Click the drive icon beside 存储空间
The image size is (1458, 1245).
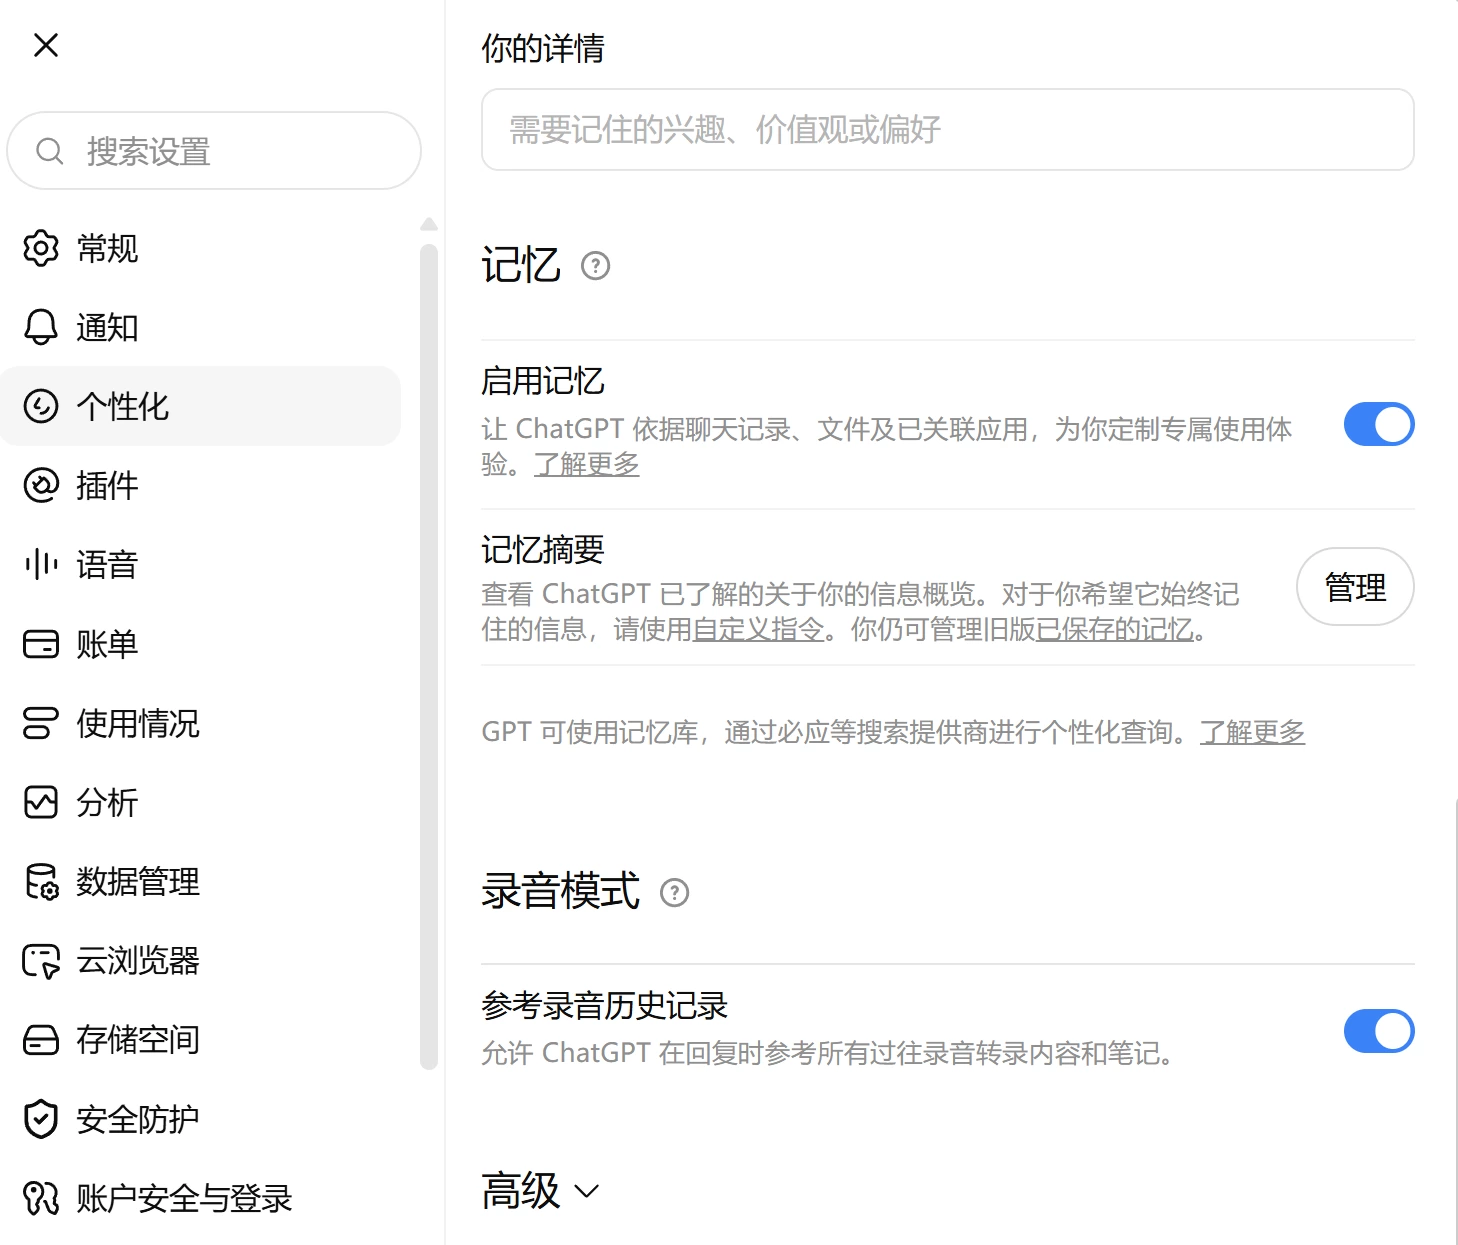pyautogui.click(x=41, y=1040)
